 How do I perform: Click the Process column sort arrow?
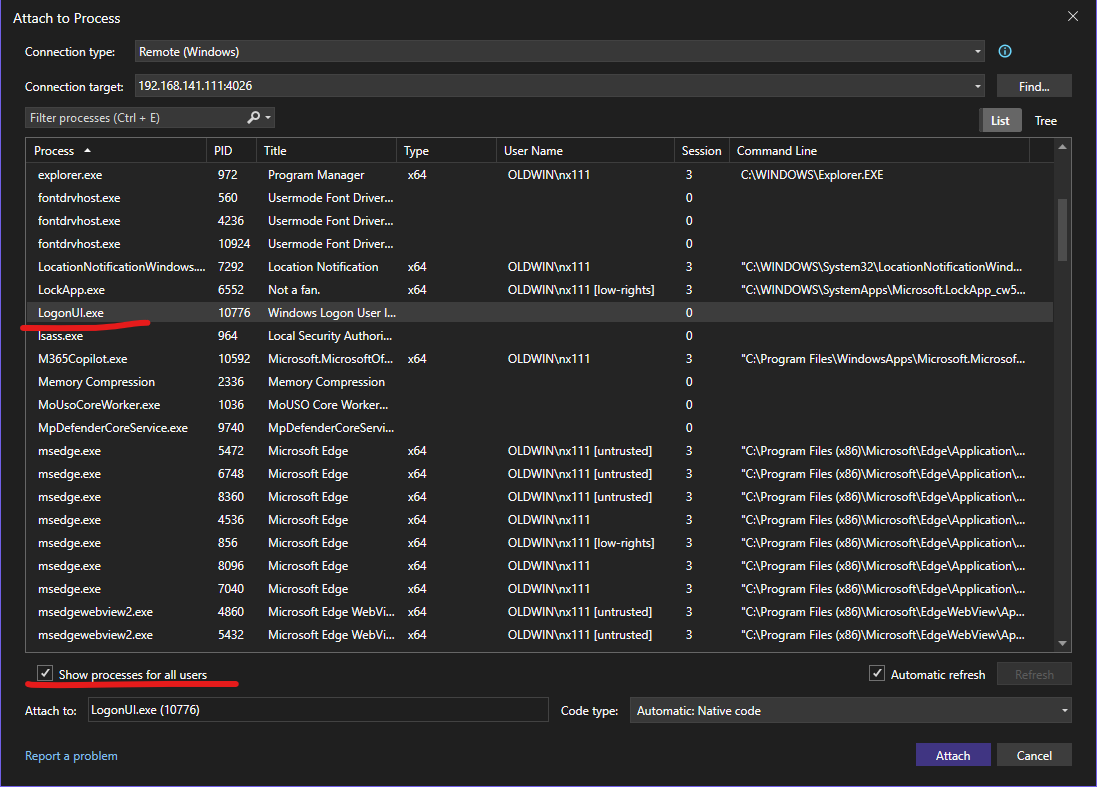(87, 151)
